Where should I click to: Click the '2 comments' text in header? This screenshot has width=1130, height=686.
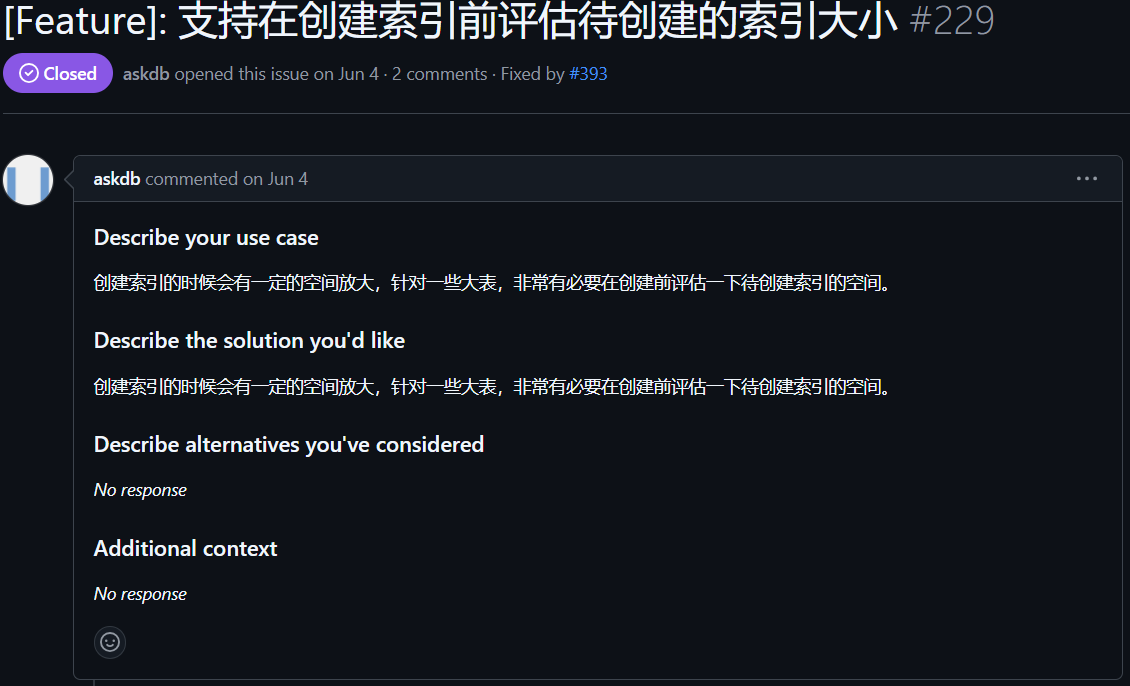[440, 74]
